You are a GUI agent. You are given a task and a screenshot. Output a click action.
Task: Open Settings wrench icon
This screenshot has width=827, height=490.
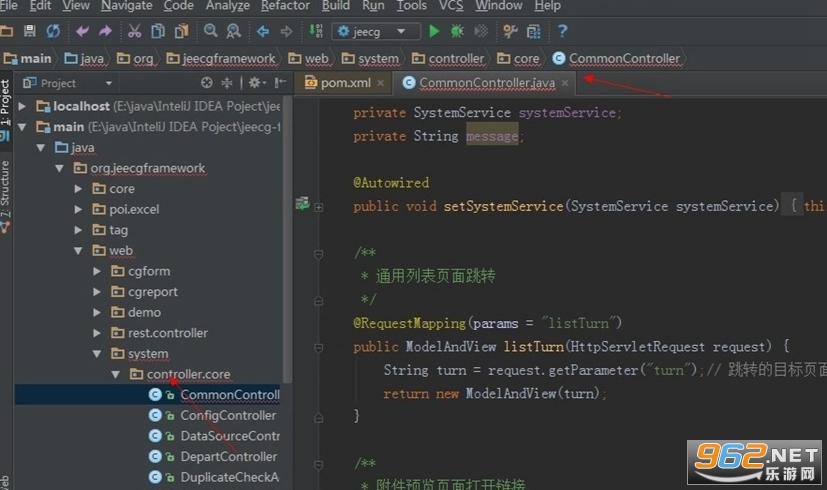[510, 32]
